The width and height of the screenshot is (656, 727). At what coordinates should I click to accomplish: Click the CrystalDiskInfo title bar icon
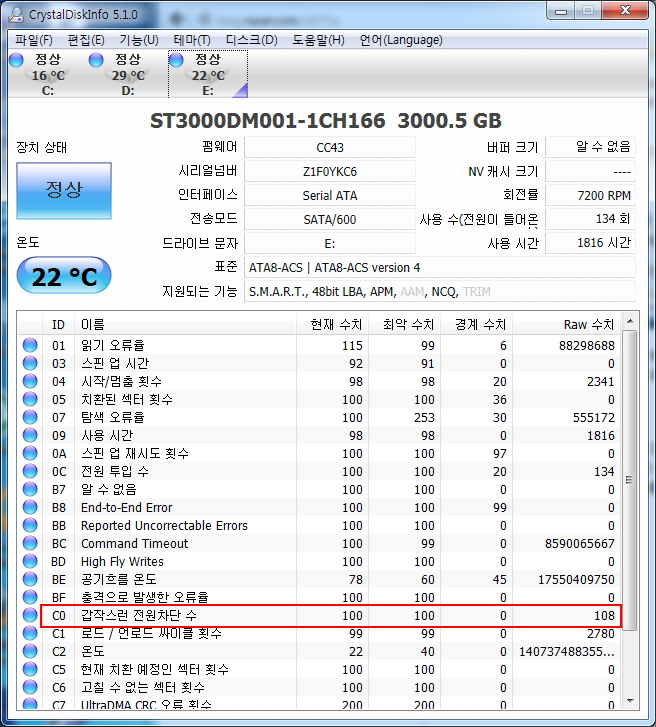pos(16,14)
